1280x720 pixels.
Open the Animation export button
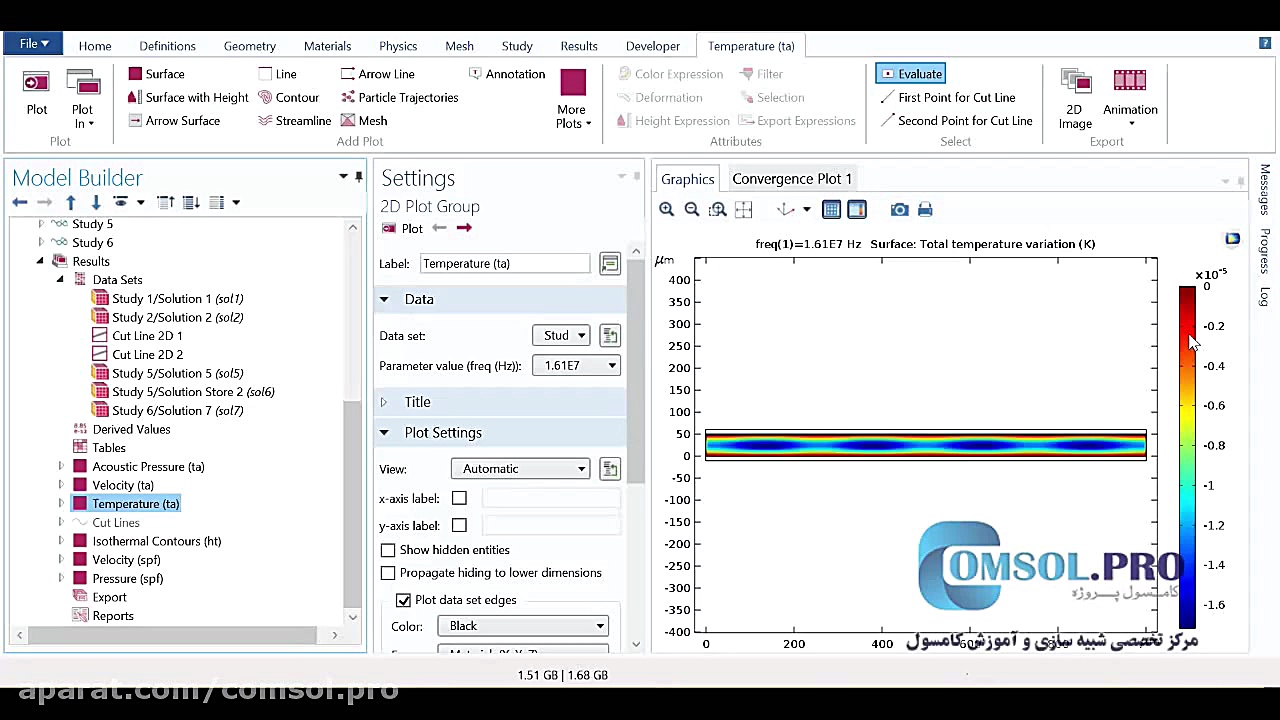pyautogui.click(x=1130, y=98)
